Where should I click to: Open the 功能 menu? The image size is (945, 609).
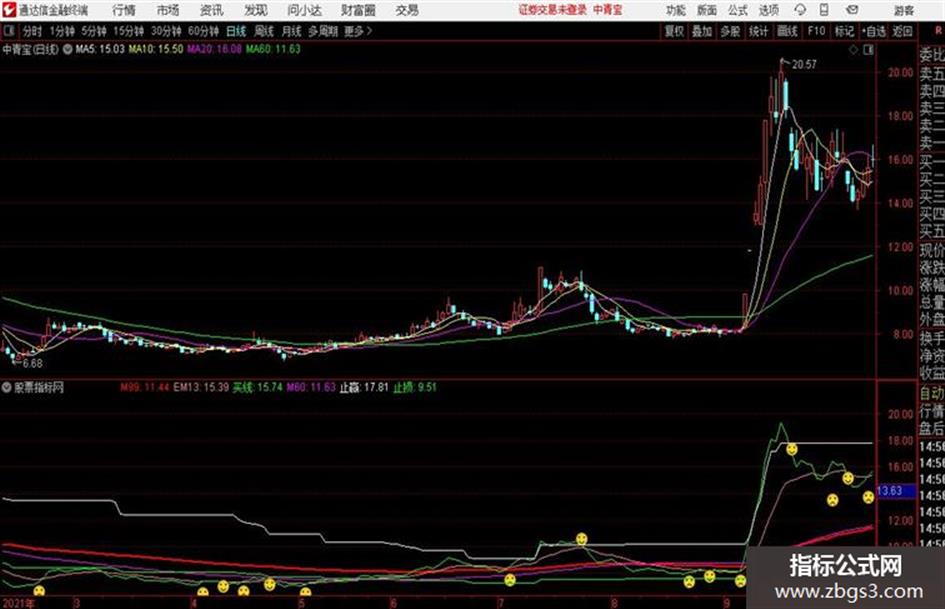tap(676, 10)
